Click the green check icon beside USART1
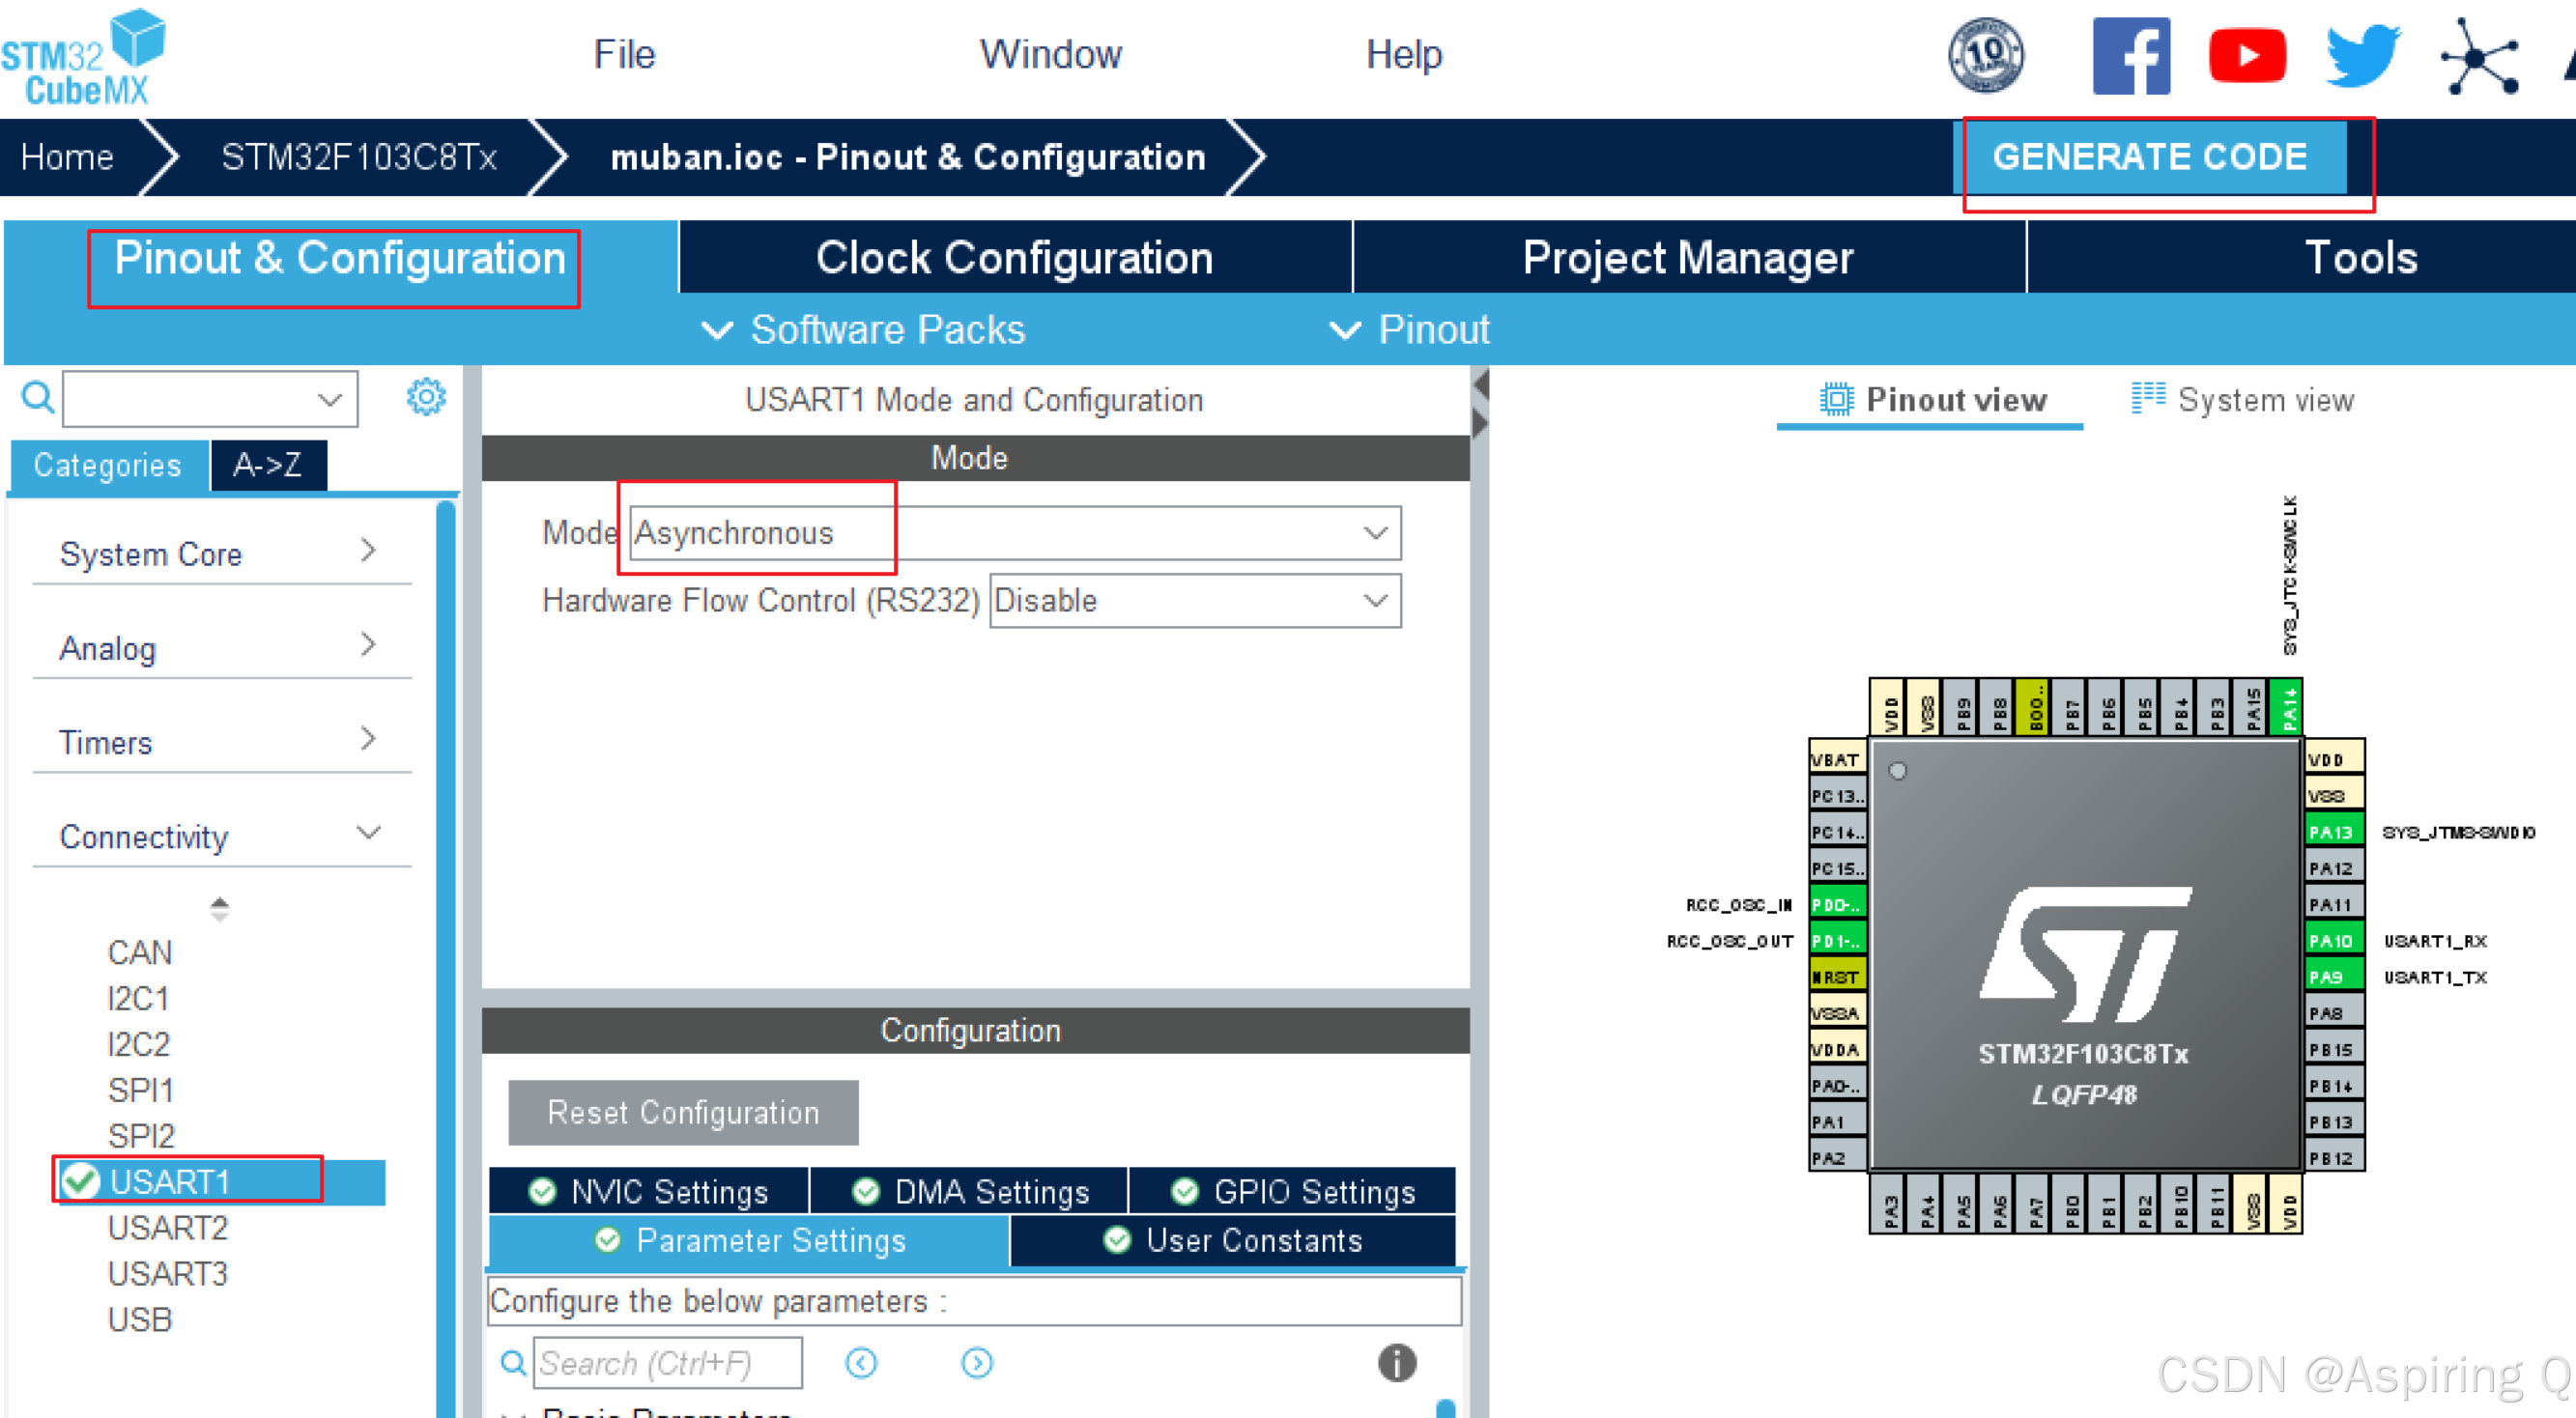The image size is (2576, 1418). pyautogui.click(x=80, y=1181)
